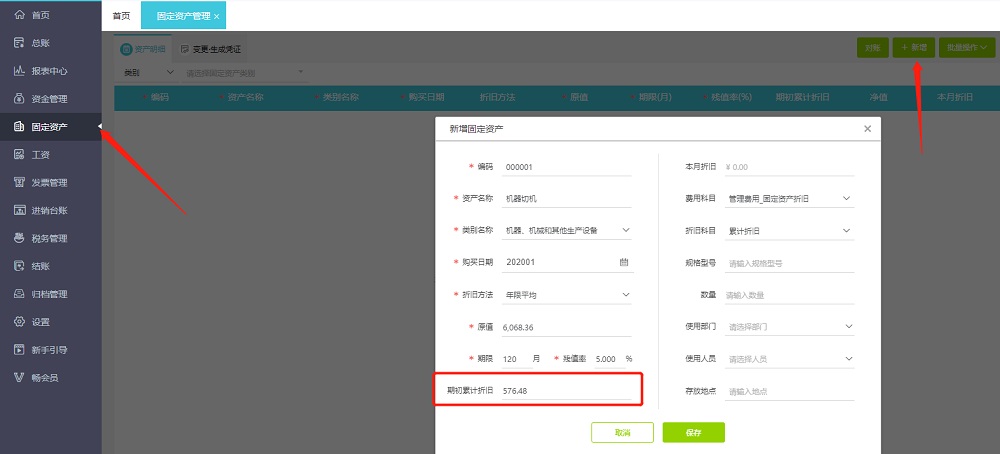Click the 数量 input field
This screenshot has height=454, width=1000.
(x=790, y=295)
